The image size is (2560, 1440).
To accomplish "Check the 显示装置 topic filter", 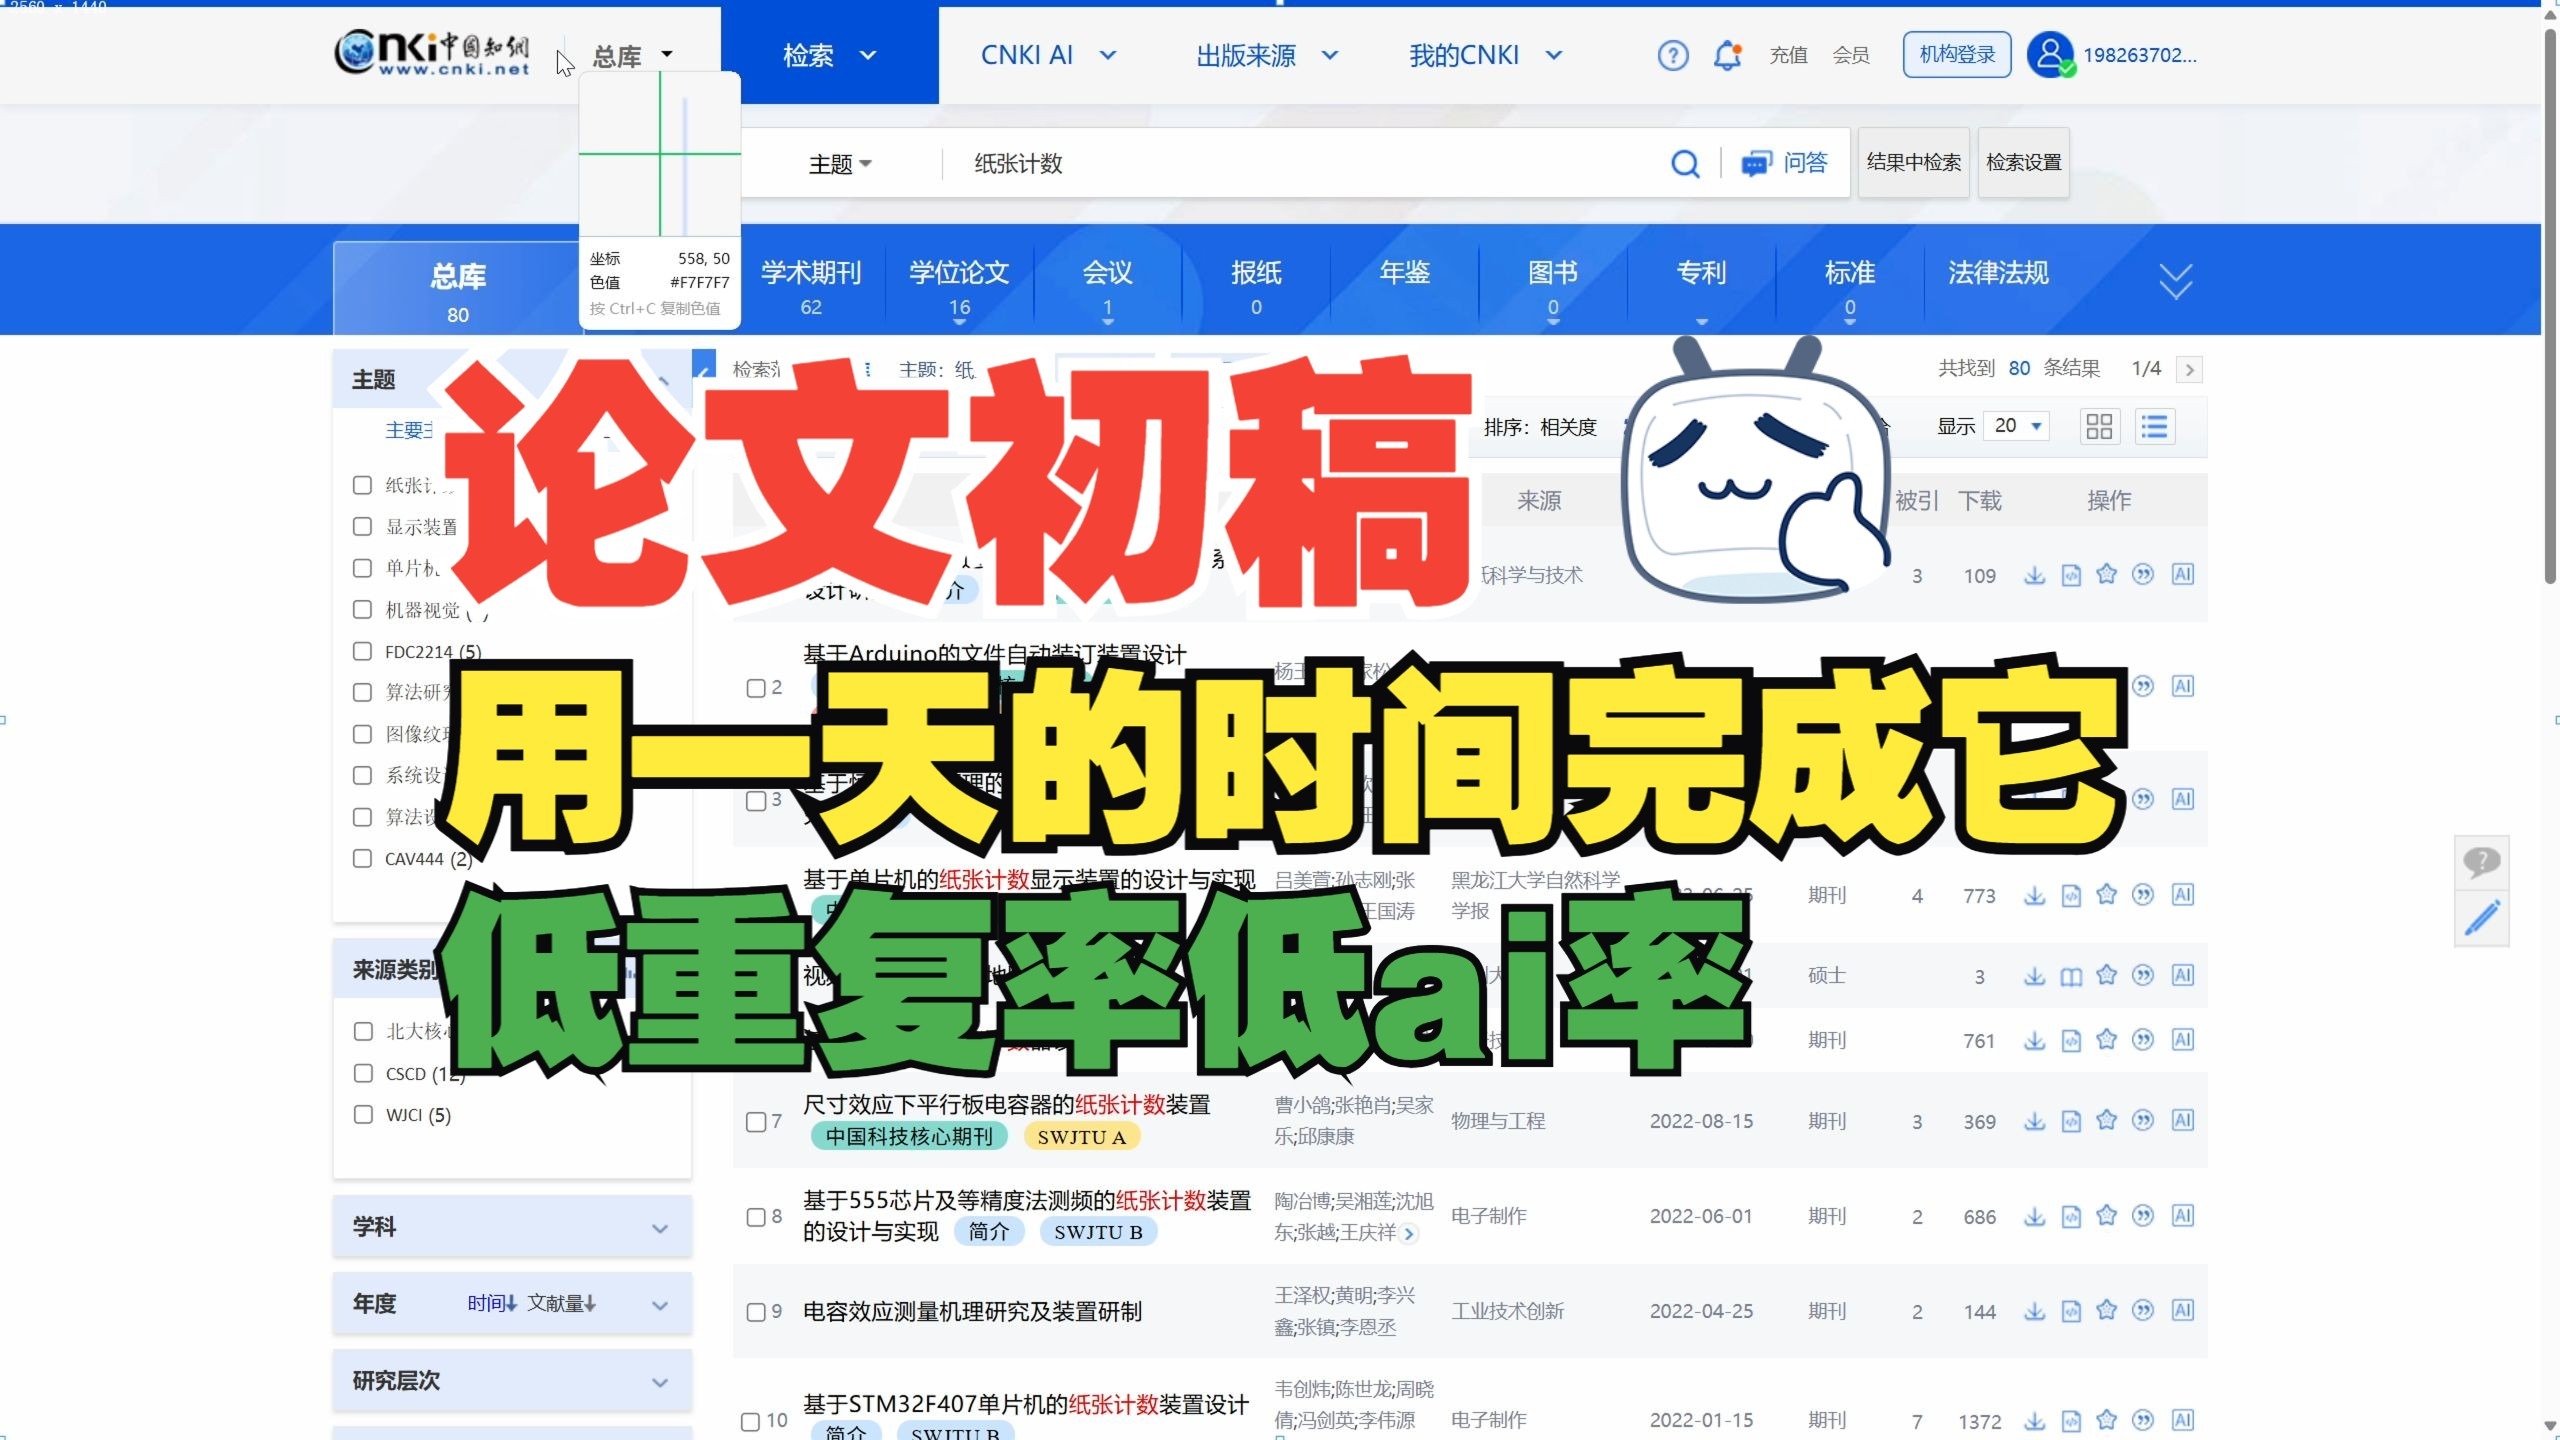I will (x=362, y=526).
